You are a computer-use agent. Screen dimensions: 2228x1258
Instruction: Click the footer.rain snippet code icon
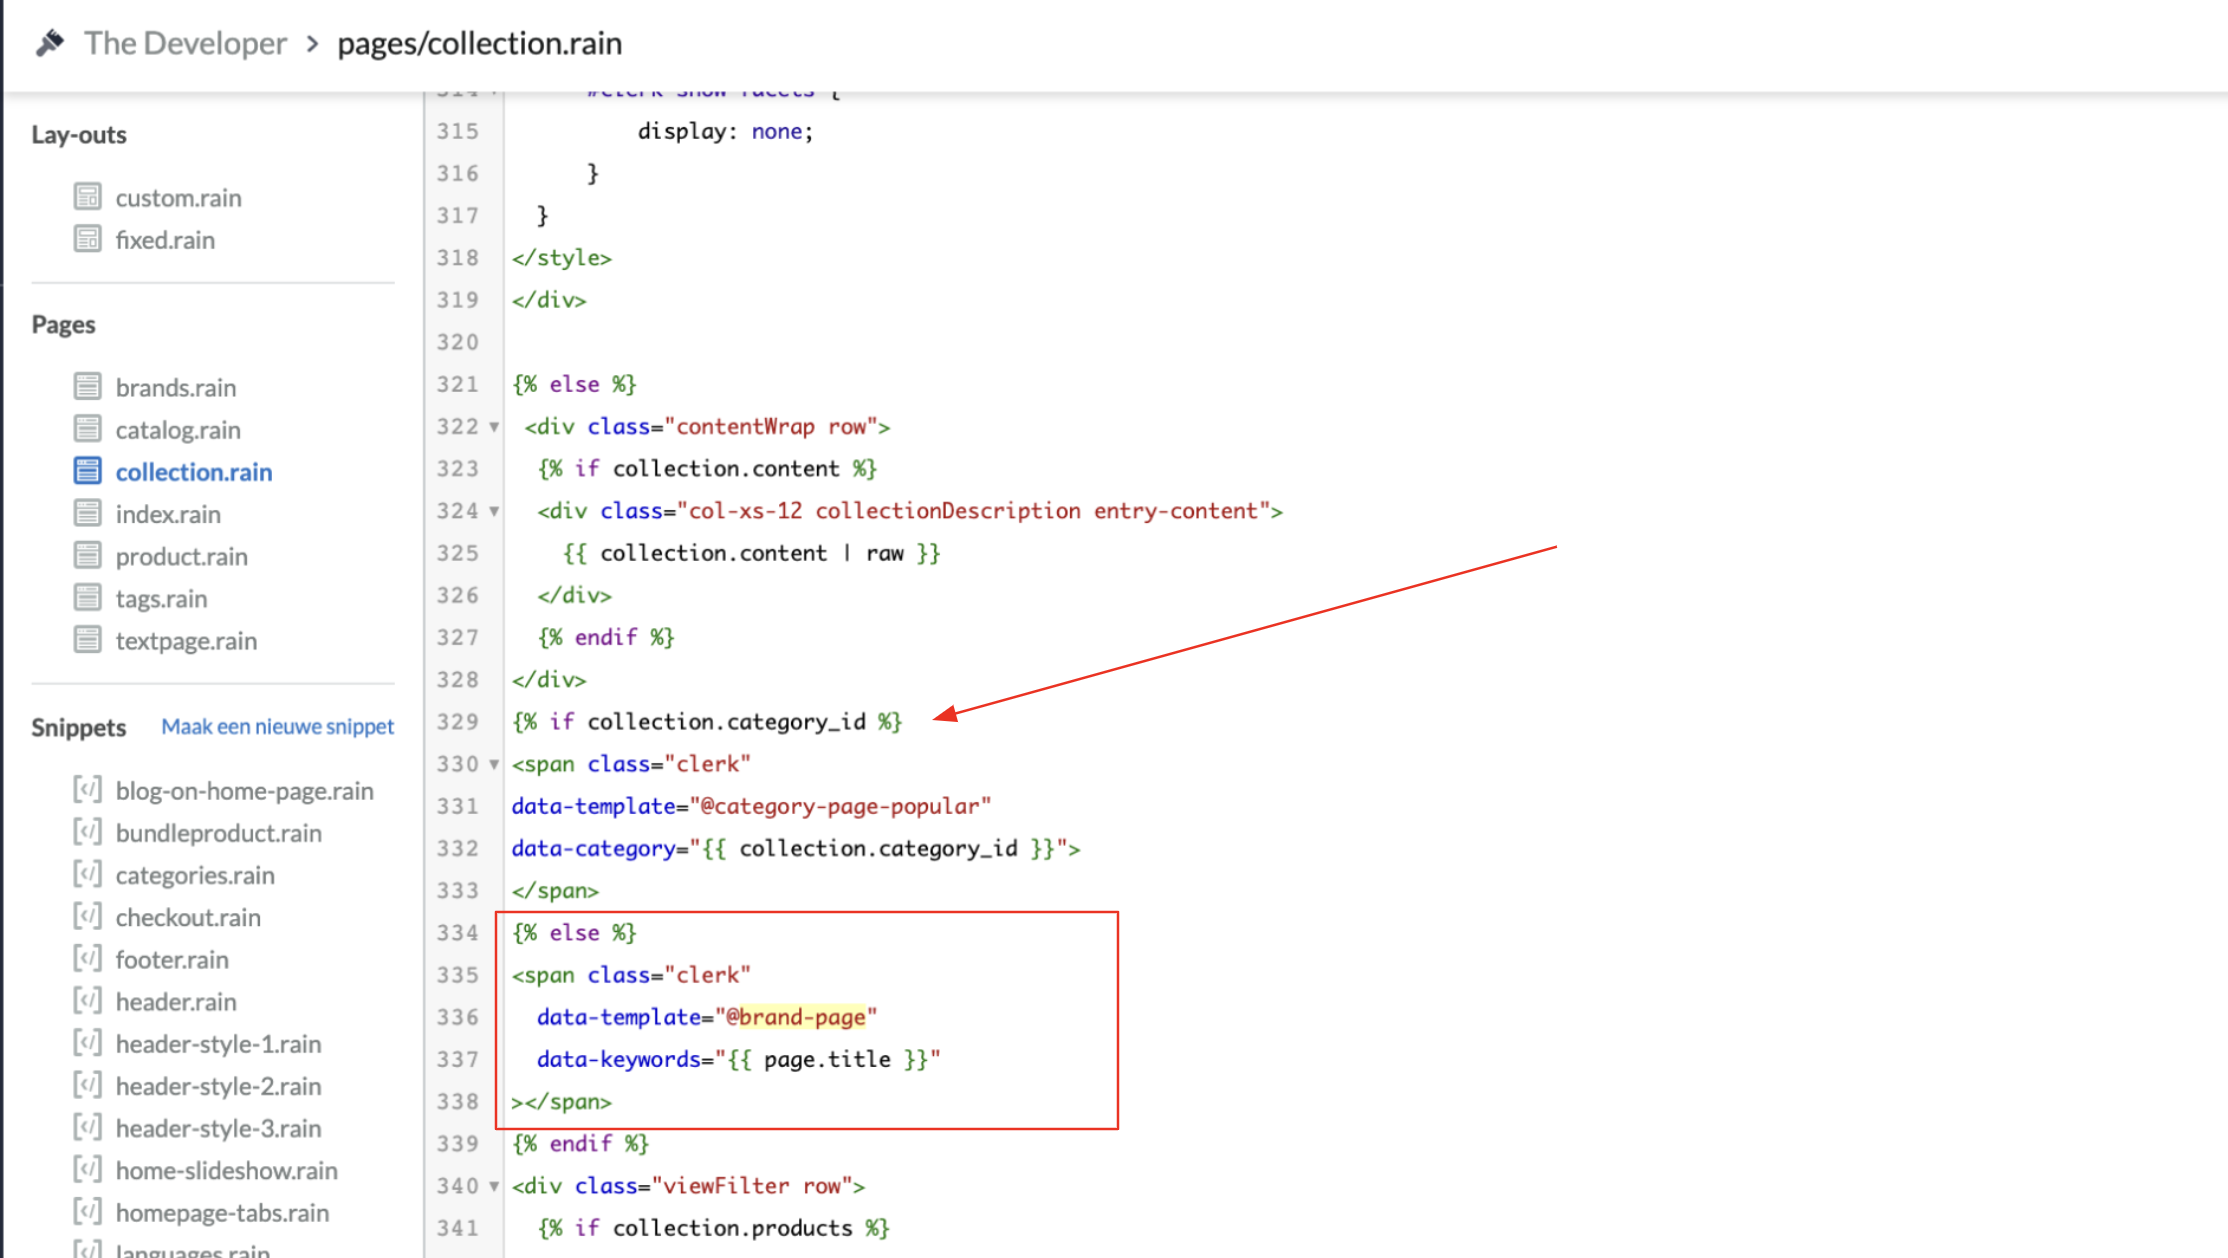pyautogui.click(x=88, y=959)
